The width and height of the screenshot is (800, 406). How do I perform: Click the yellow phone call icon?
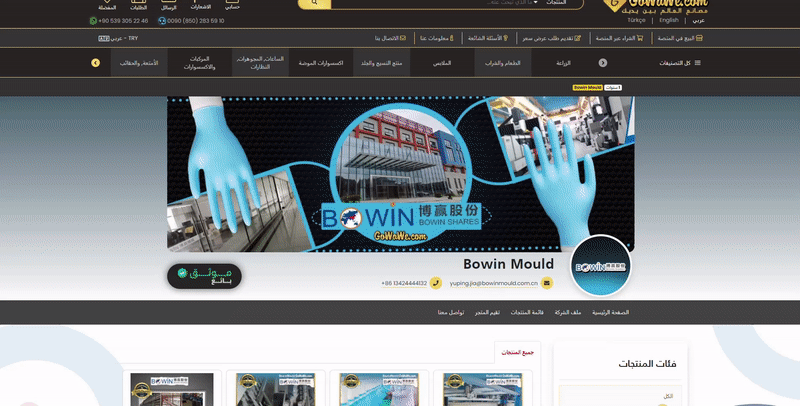[435, 283]
